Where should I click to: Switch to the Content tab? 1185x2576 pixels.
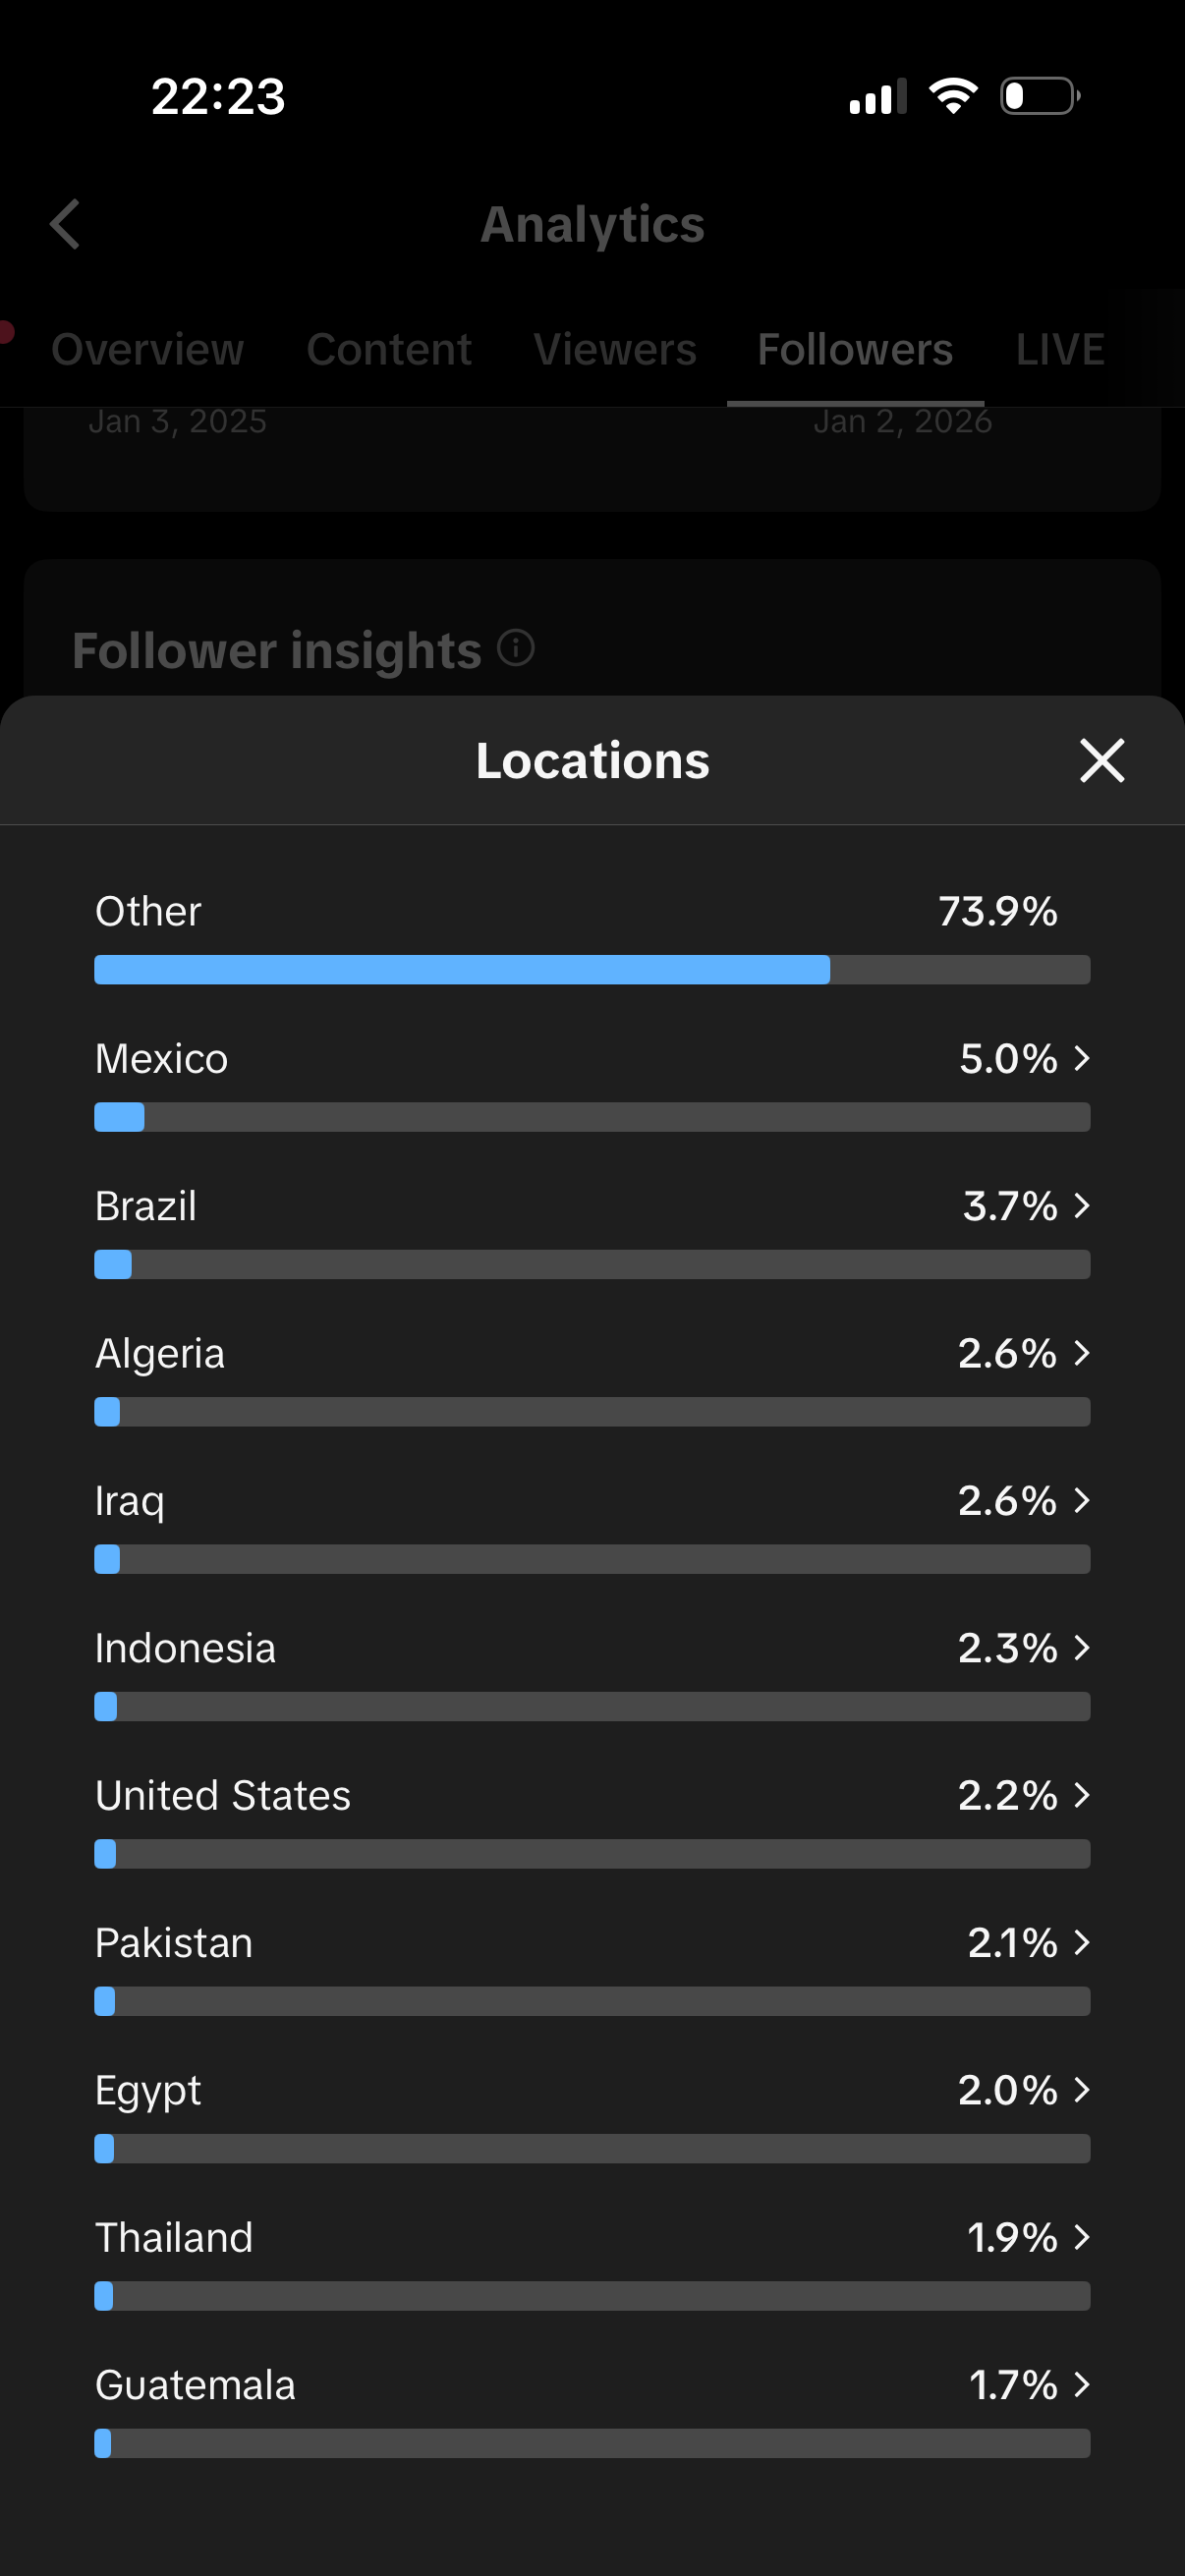389,350
